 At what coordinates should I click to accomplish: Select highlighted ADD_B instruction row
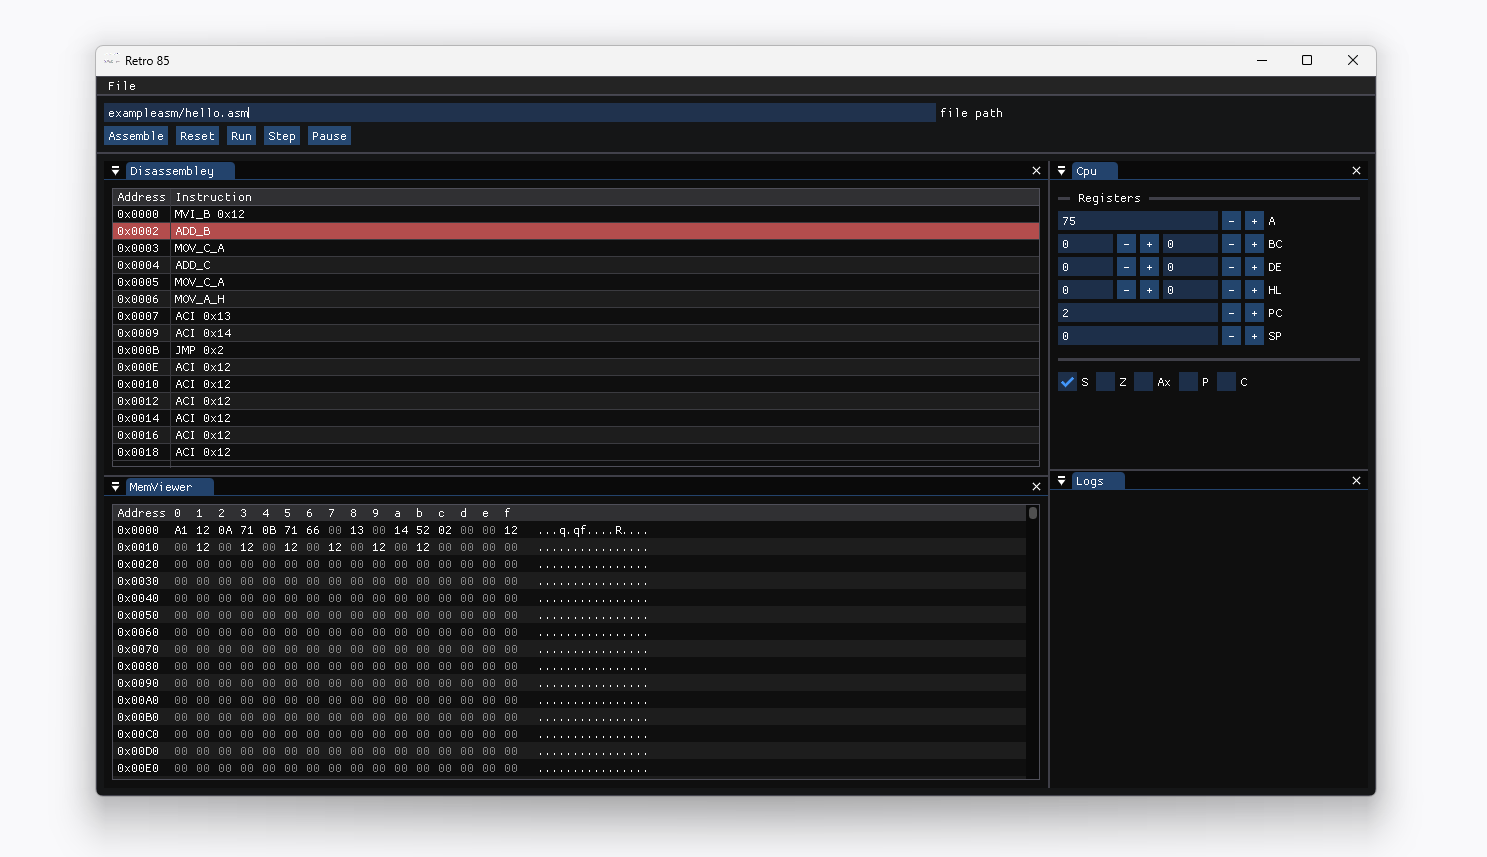576,231
